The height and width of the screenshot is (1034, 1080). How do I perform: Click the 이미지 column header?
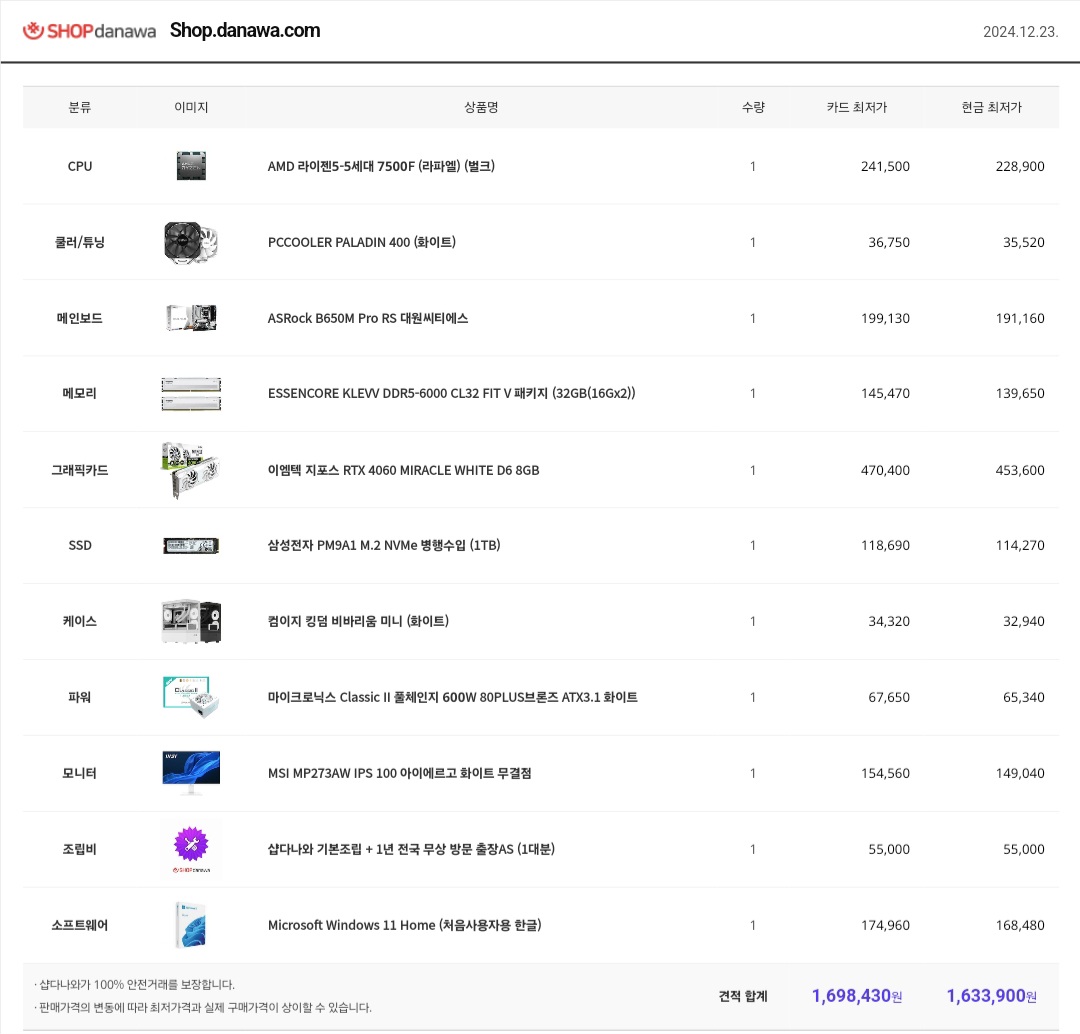[x=191, y=107]
